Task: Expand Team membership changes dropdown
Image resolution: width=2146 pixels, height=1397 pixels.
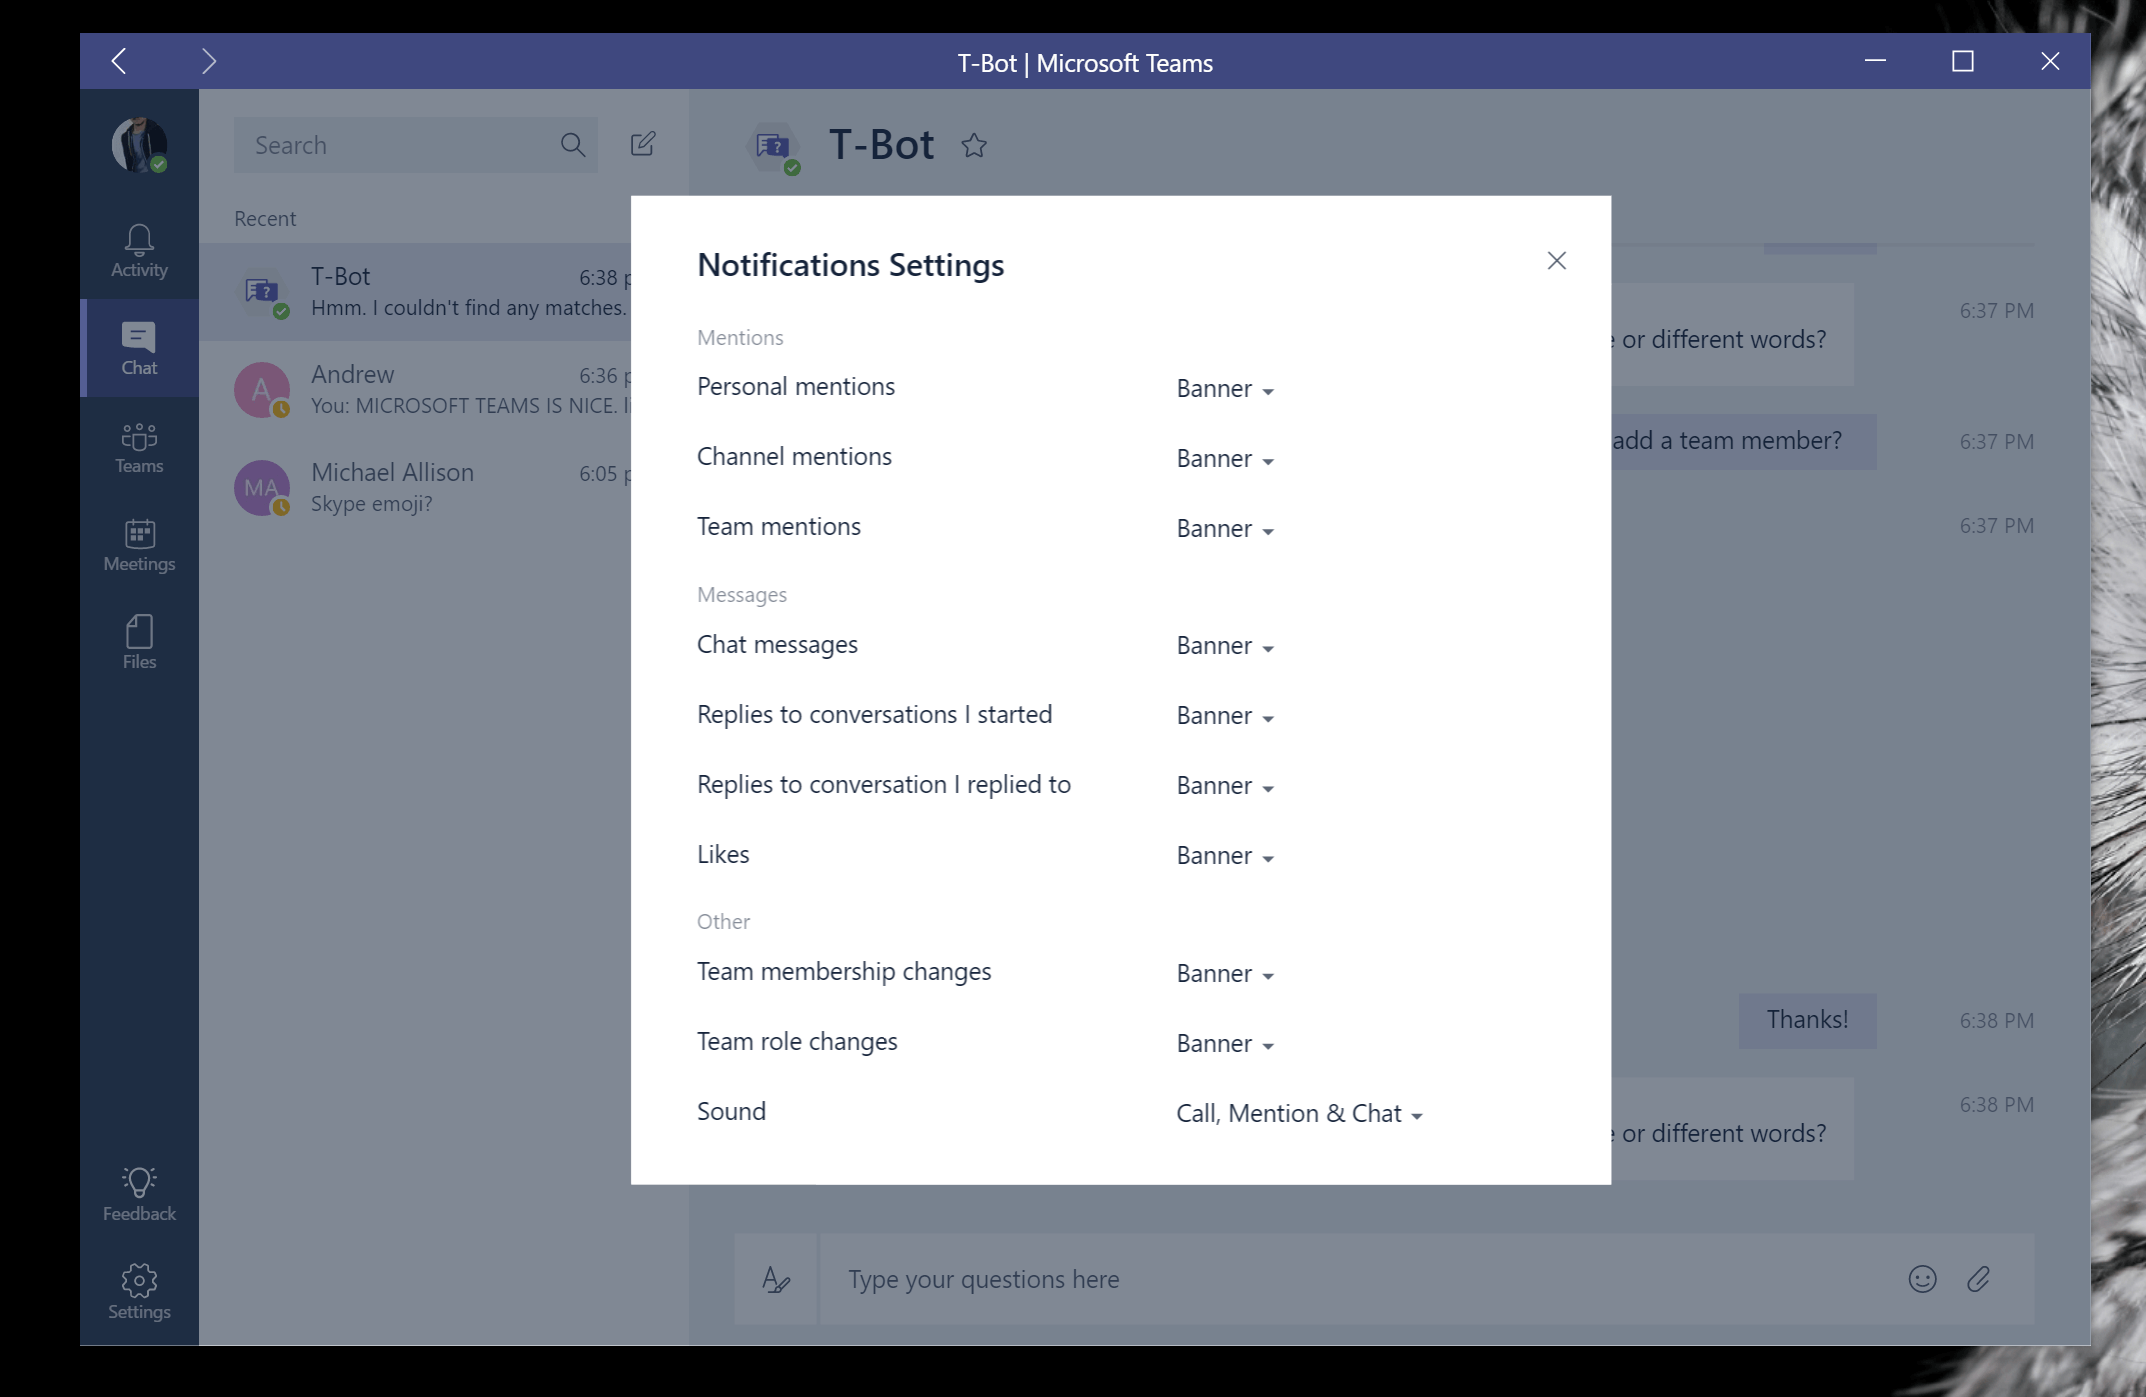Action: 1225,974
